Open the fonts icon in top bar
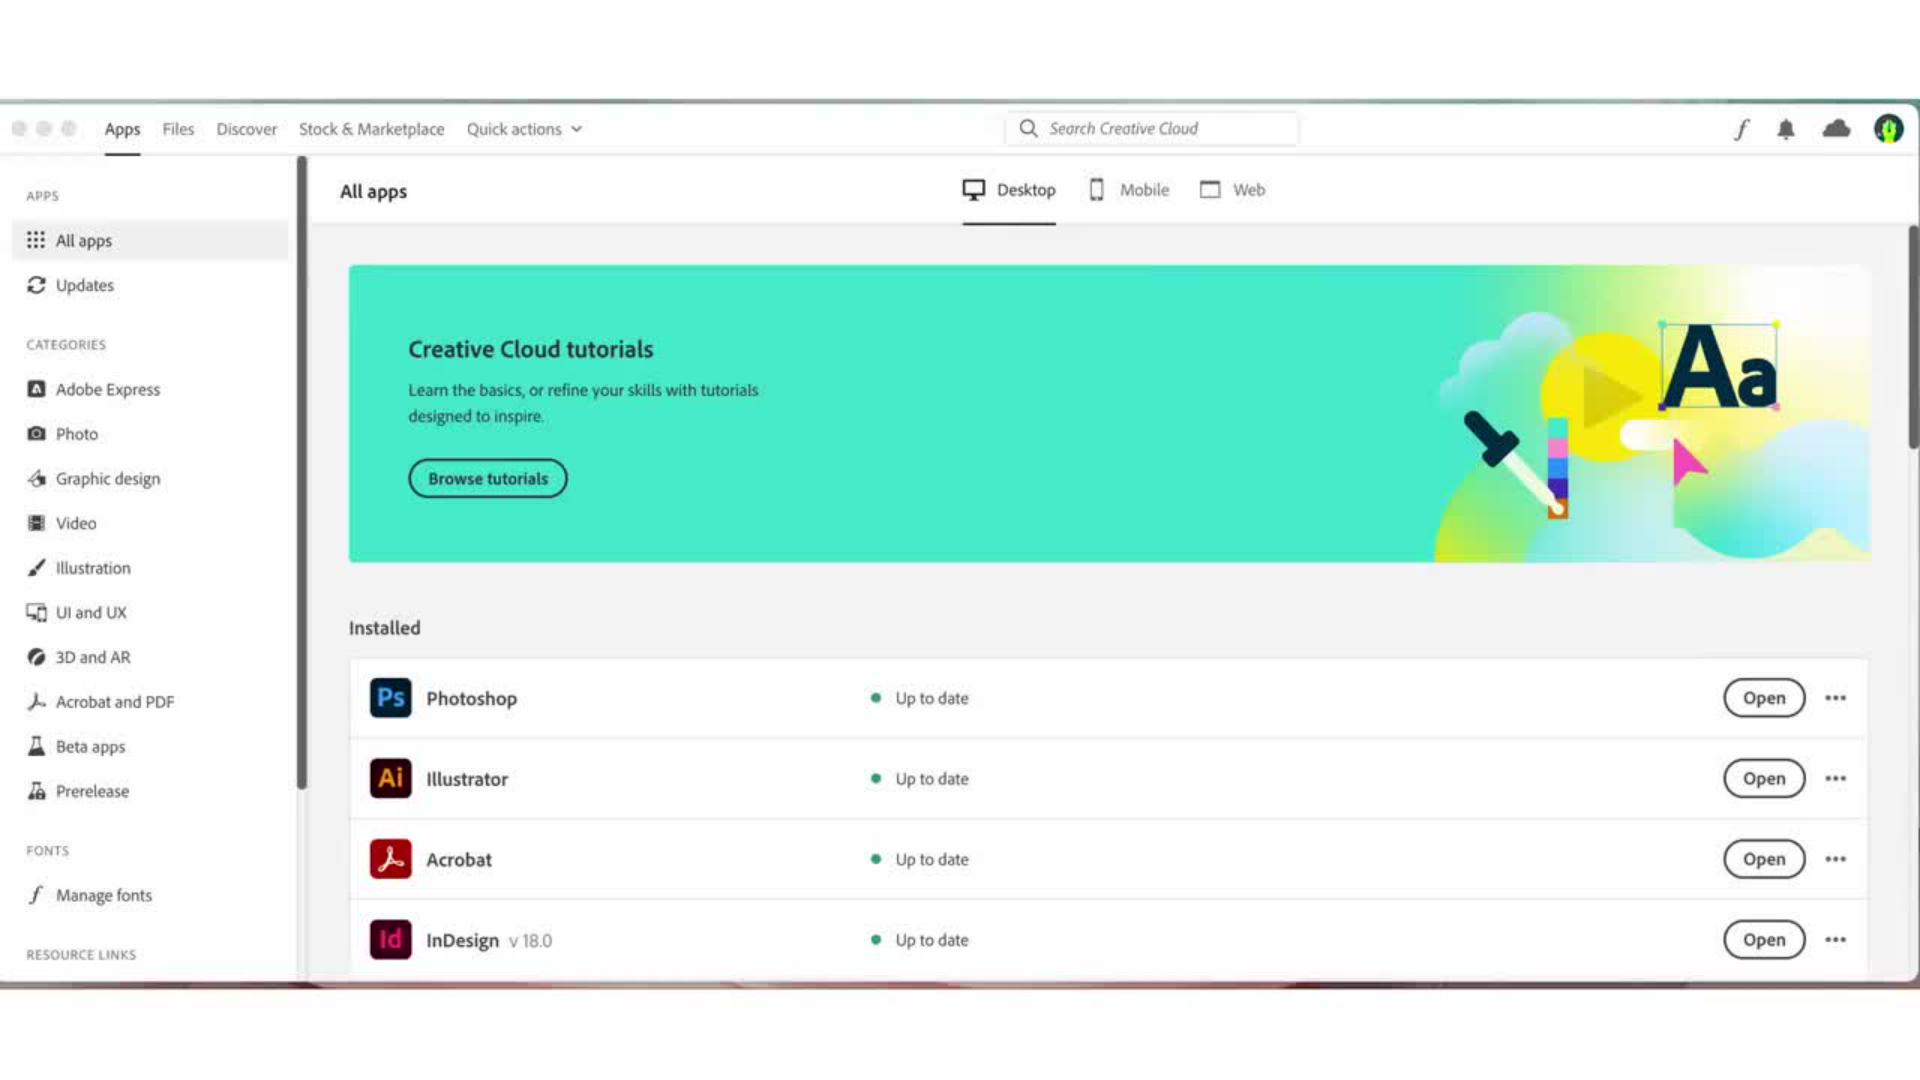 (1741, 129)
